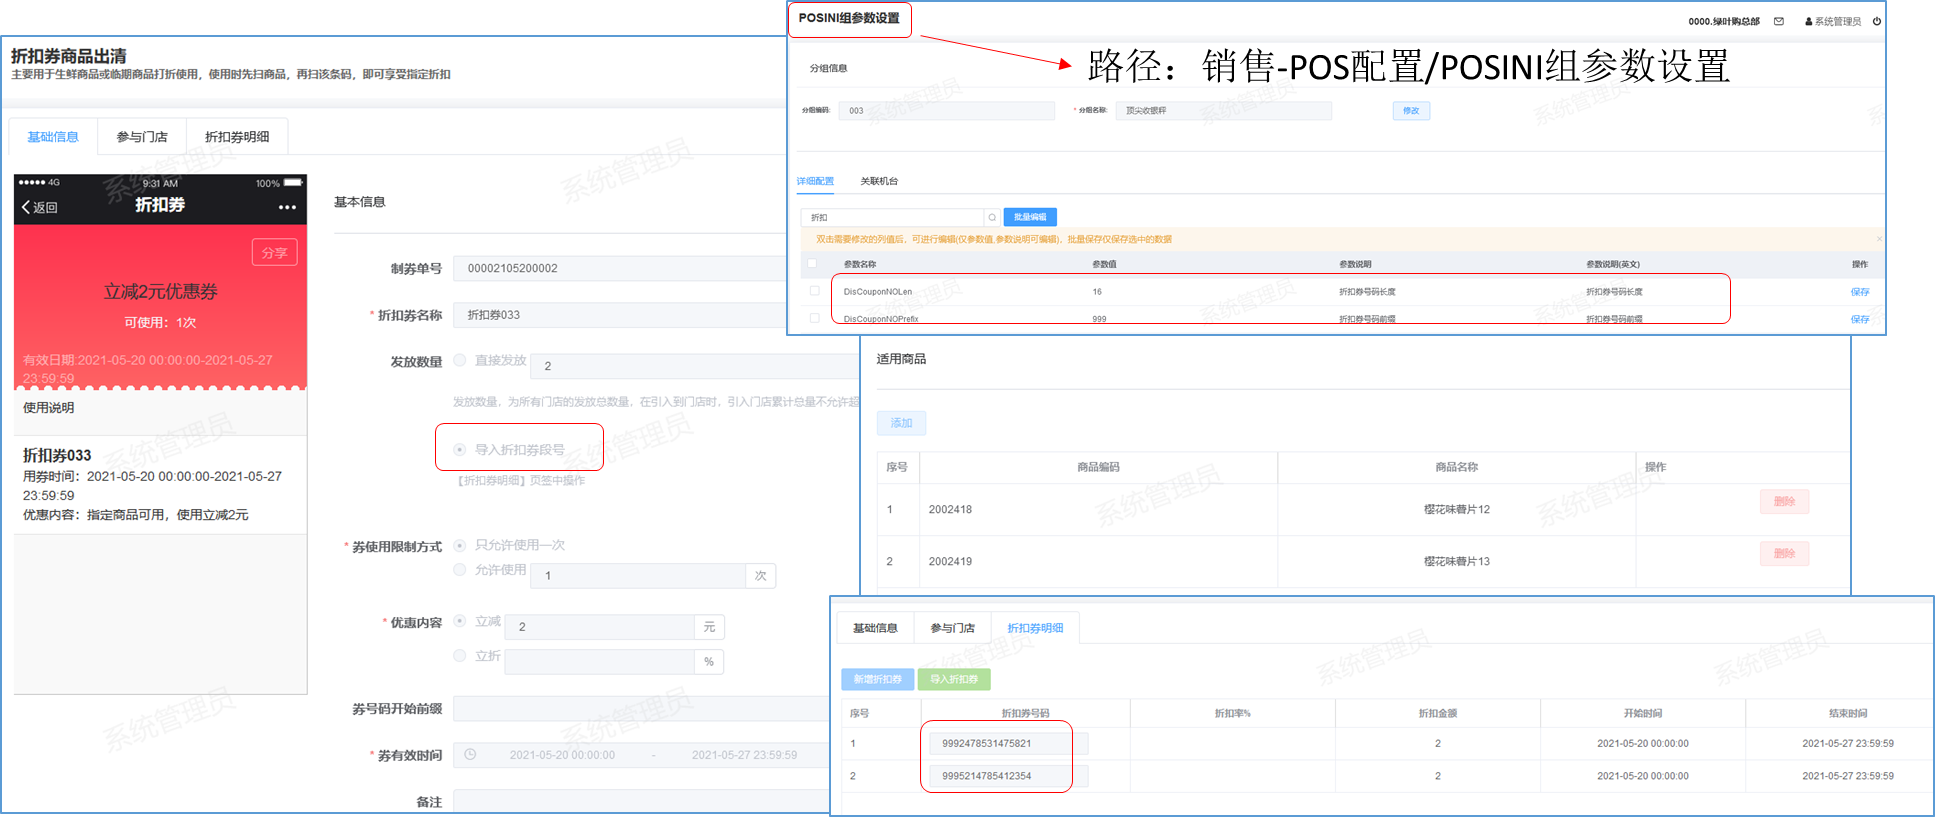The height and width of the screenshot is (817, 1935).
Task: Click the power logout icon in the header
Action: tap(1877, 21)
